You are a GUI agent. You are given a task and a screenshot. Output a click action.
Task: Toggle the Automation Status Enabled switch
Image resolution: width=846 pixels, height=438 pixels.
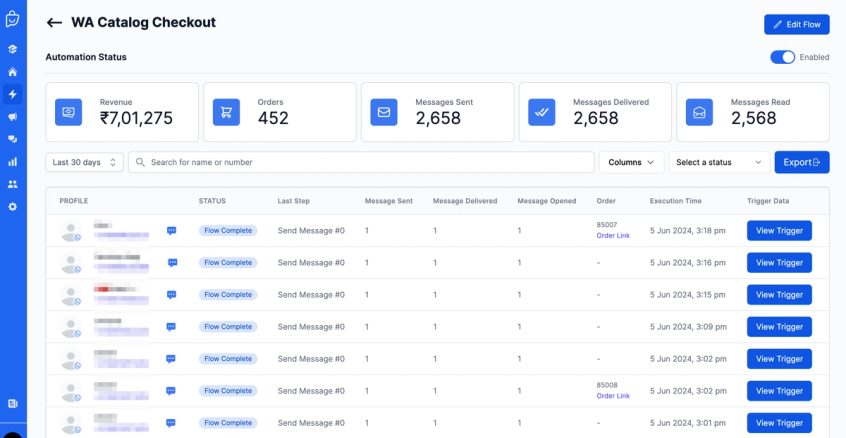click(782, 57)
